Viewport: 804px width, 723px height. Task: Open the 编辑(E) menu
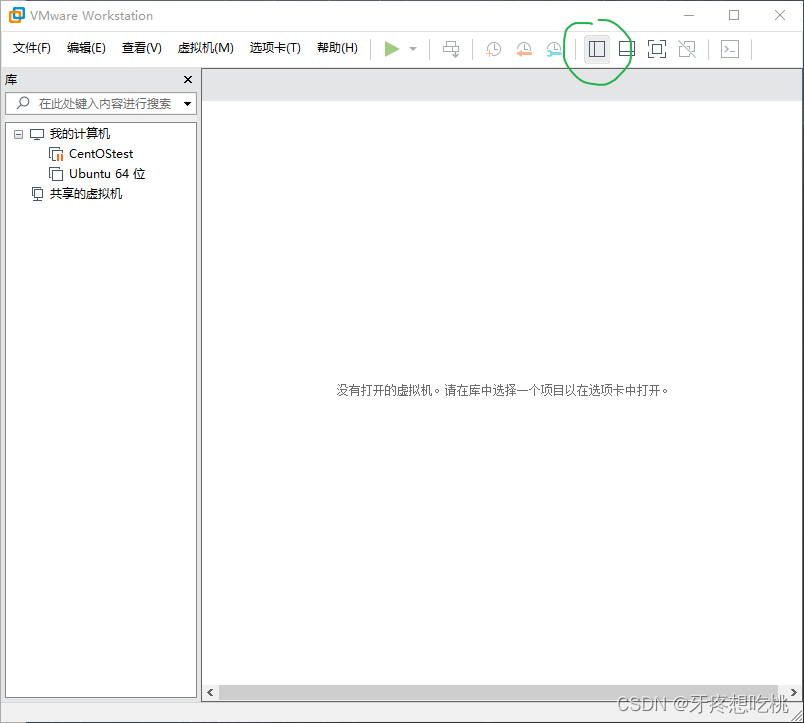(86, 48)
